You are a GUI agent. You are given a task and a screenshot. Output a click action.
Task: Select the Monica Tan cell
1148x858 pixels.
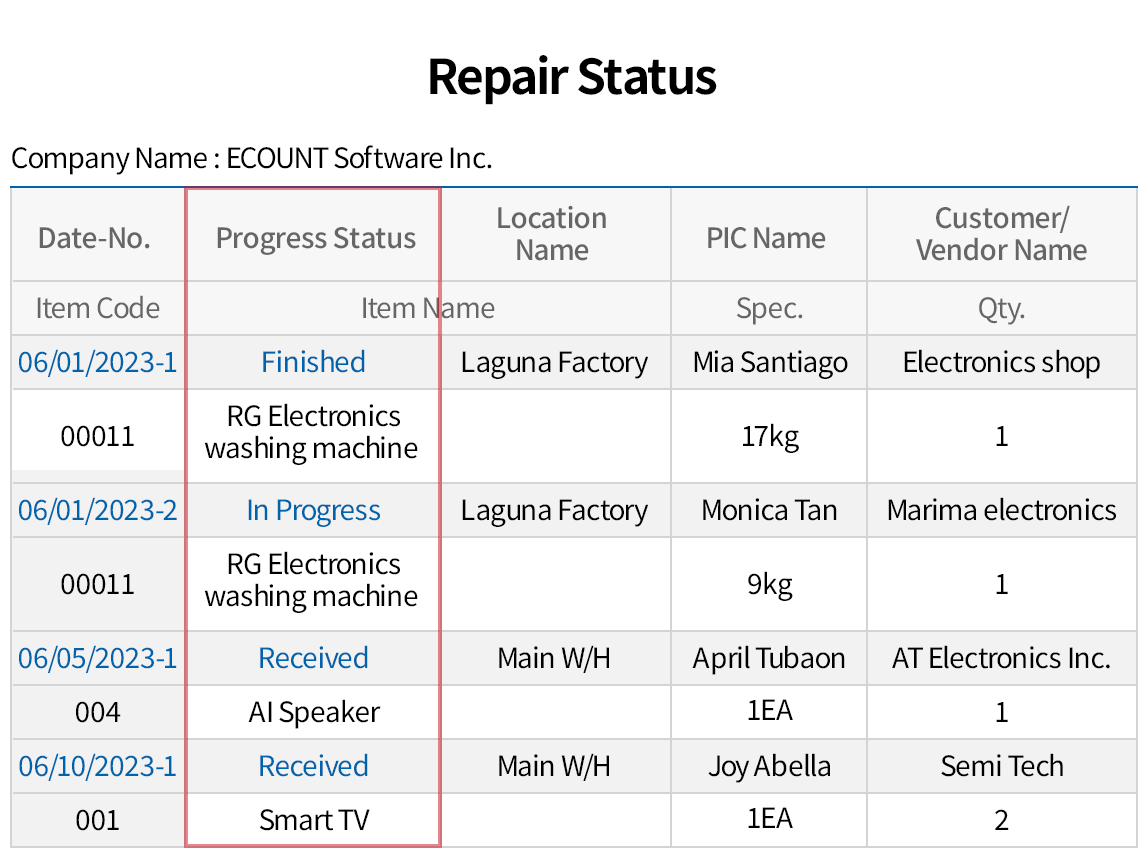769,510
